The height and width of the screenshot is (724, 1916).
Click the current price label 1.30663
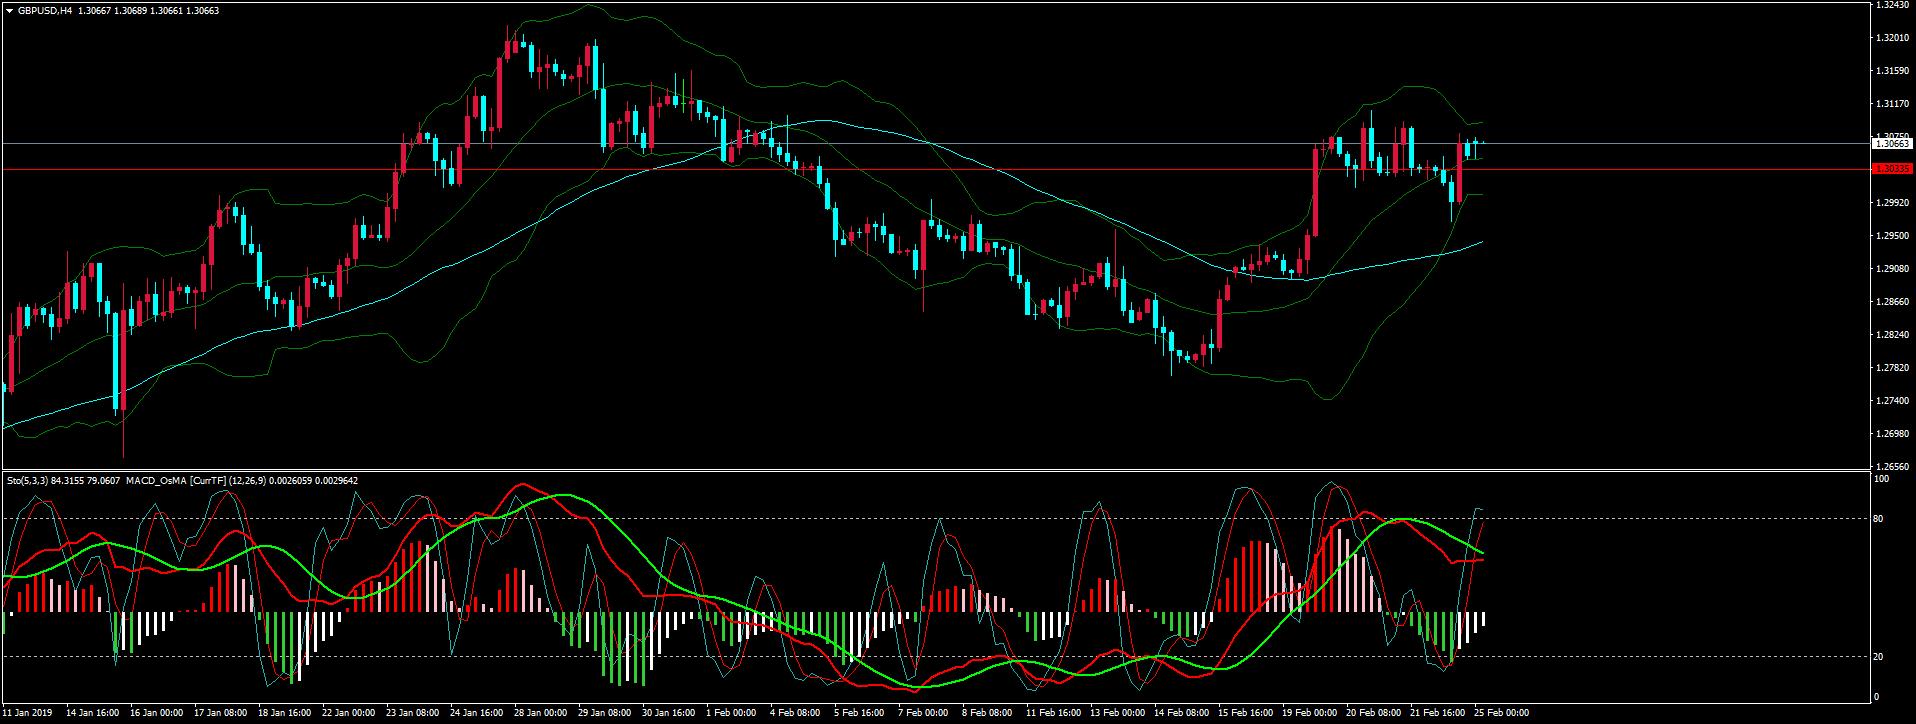(x=1892, y=144)
